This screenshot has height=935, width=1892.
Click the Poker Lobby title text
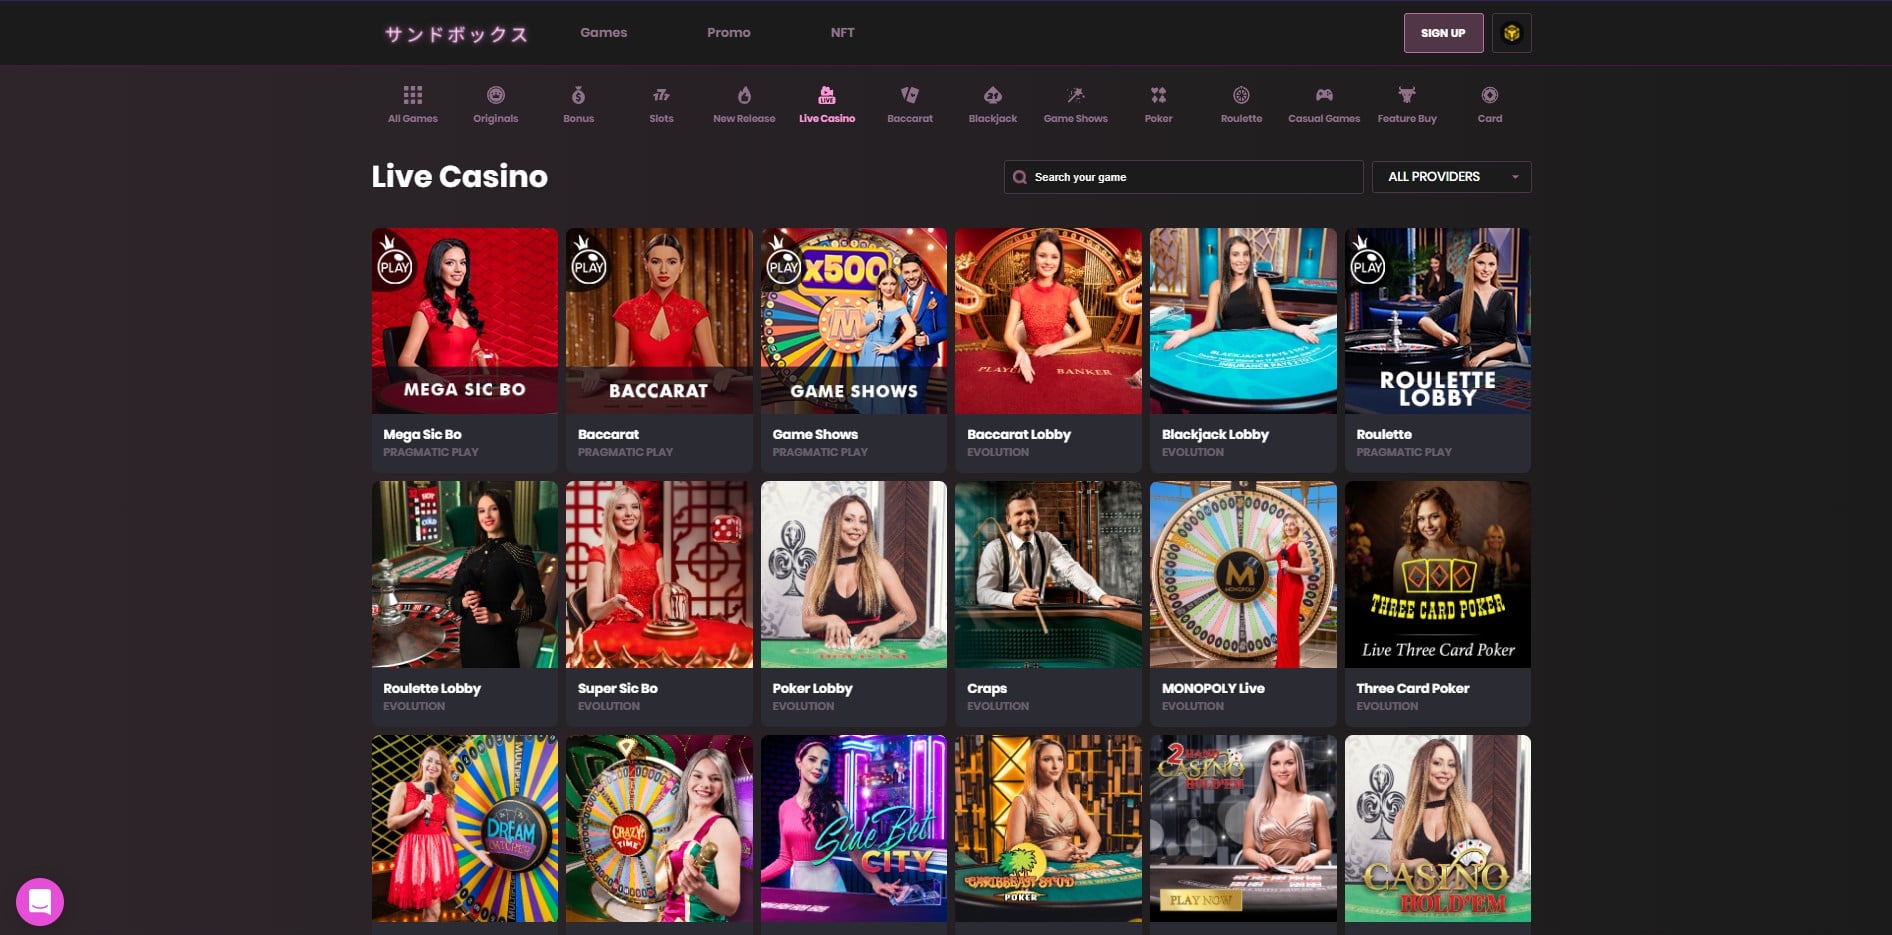click(x=812, y=688)
